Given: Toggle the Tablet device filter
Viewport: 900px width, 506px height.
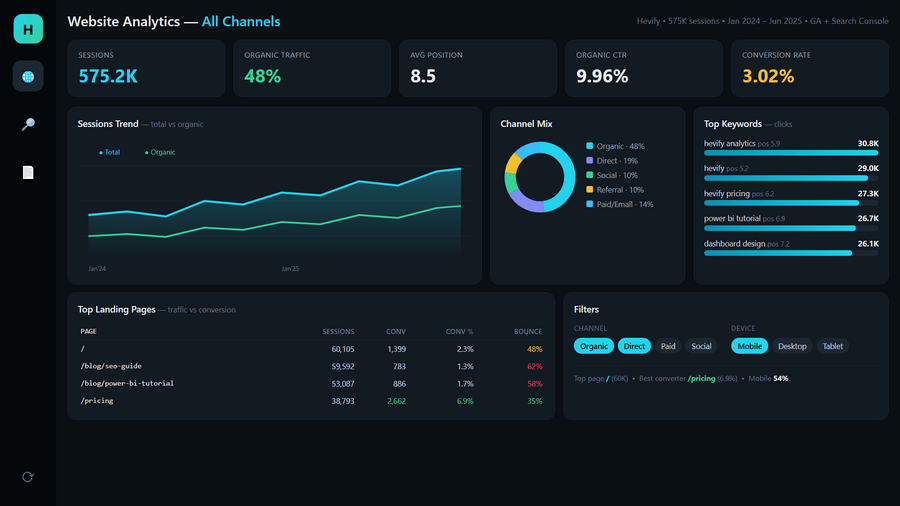Looking at the screenshot, I should (x=833, y=346).
